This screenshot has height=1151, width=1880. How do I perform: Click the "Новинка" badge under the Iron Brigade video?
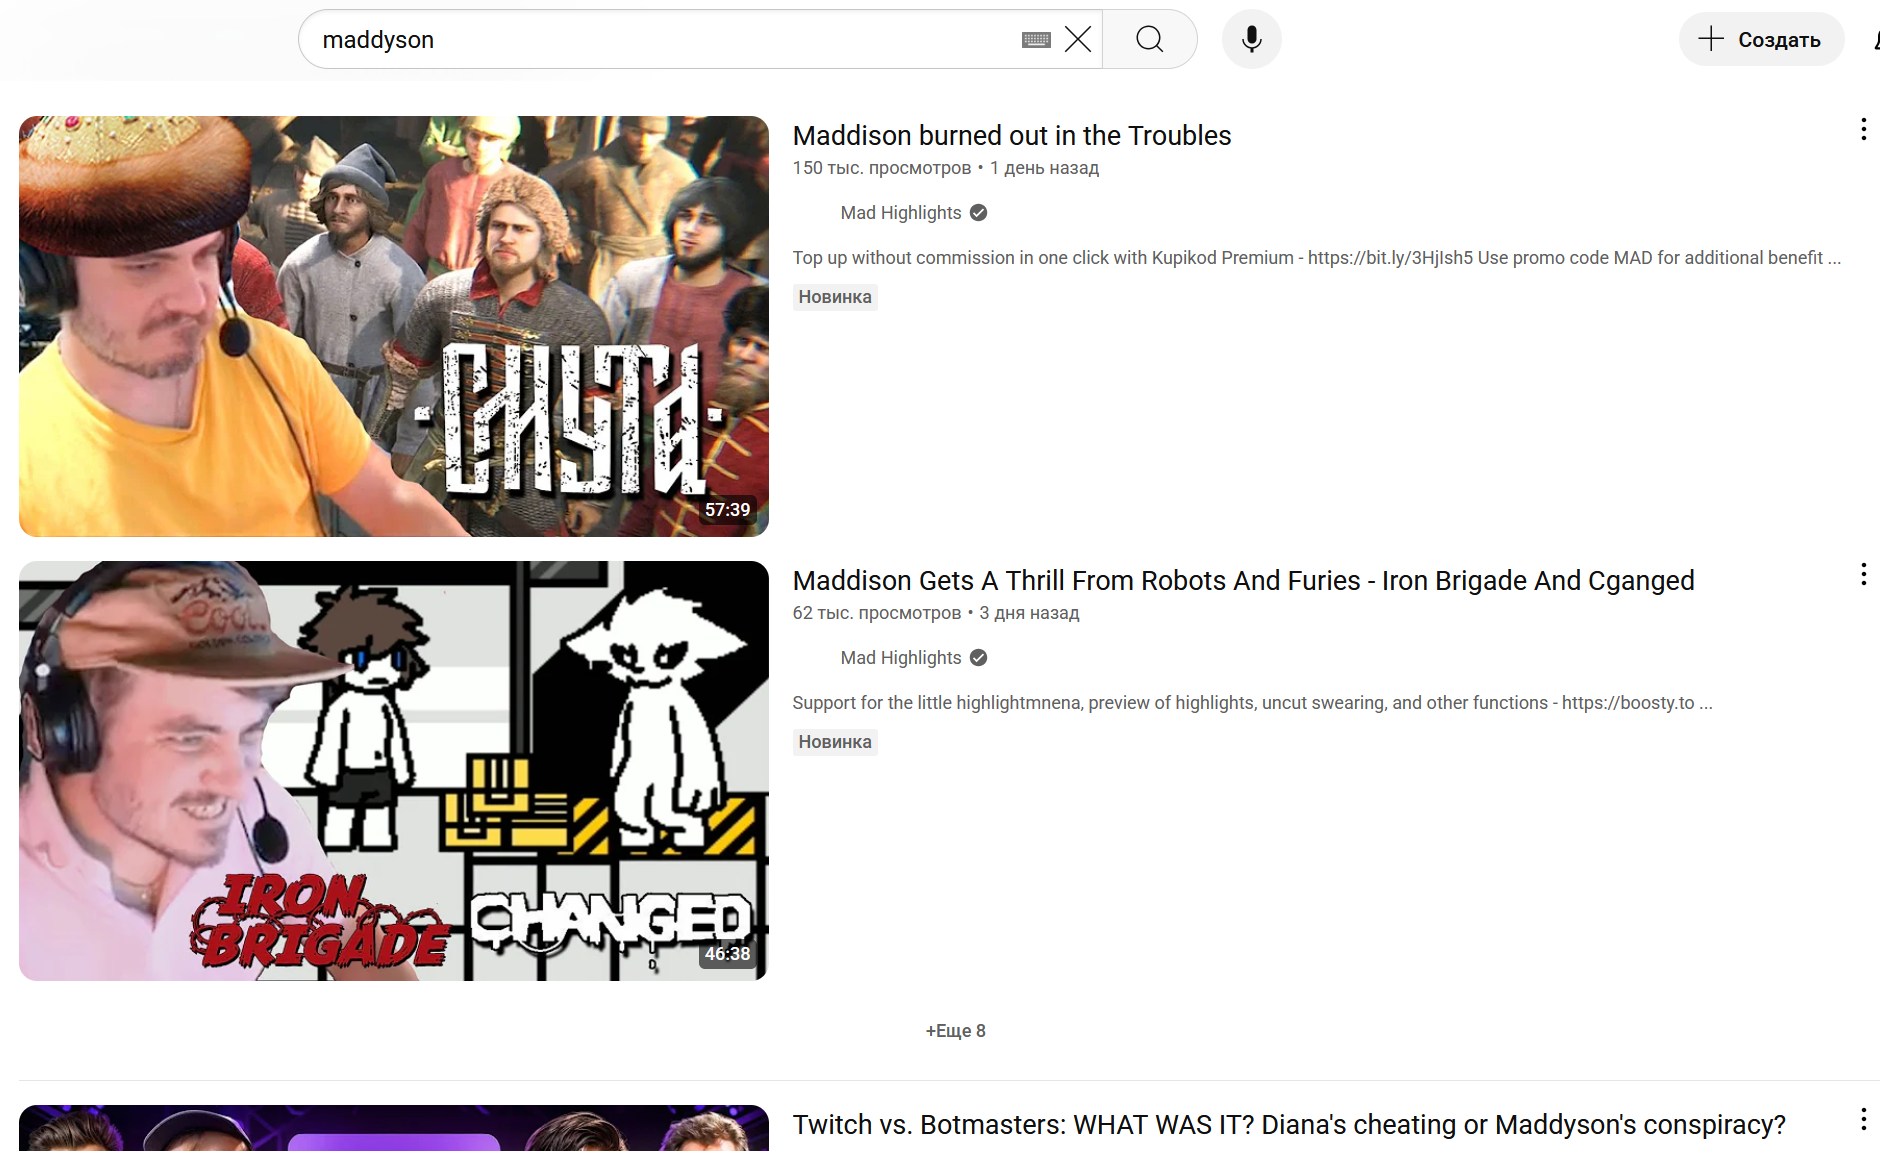[835, 742]
